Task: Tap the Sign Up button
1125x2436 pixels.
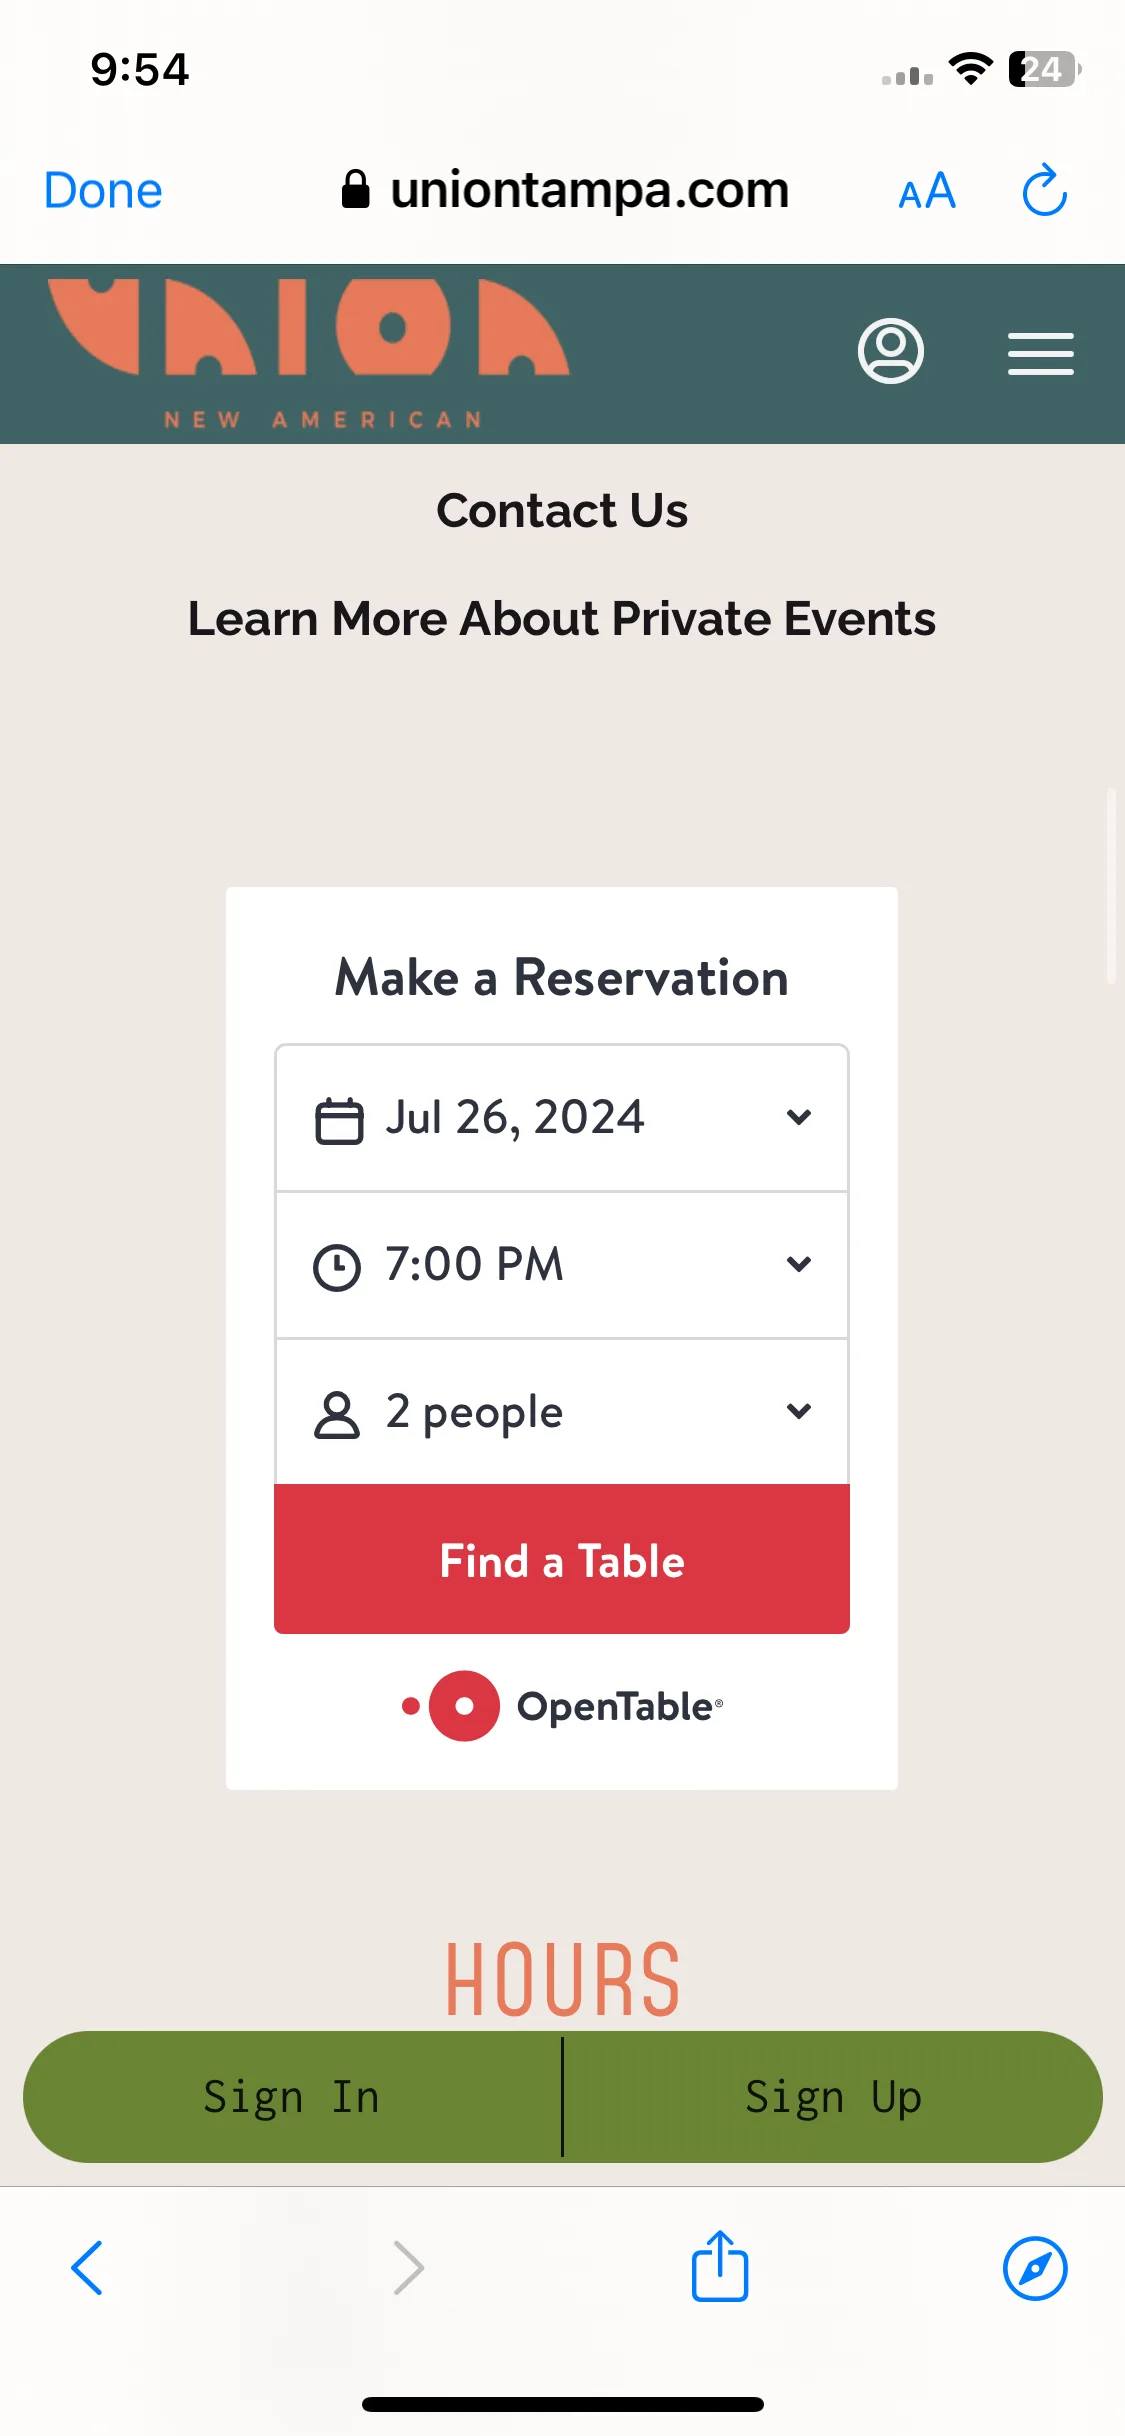Action: pos(833,2097)
